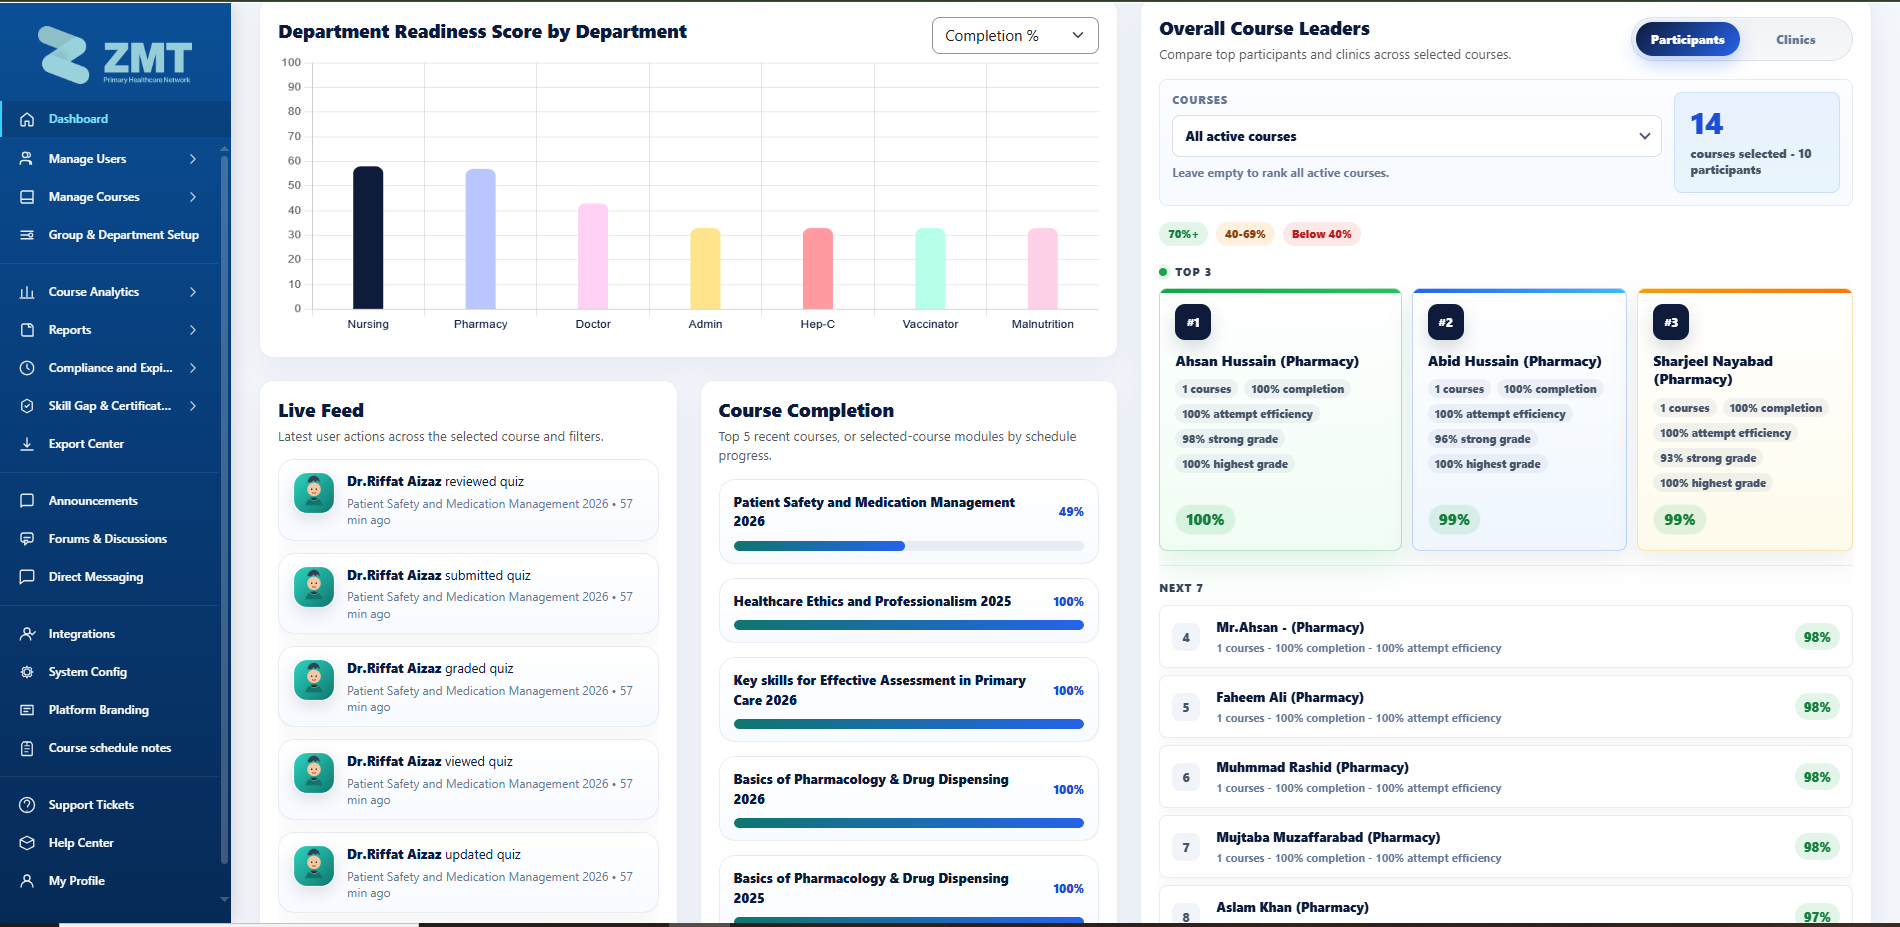Screen dimensions: 1900x927
Task: Expand the Manage Users submenu chevron
Action: (x=193, y=159)
